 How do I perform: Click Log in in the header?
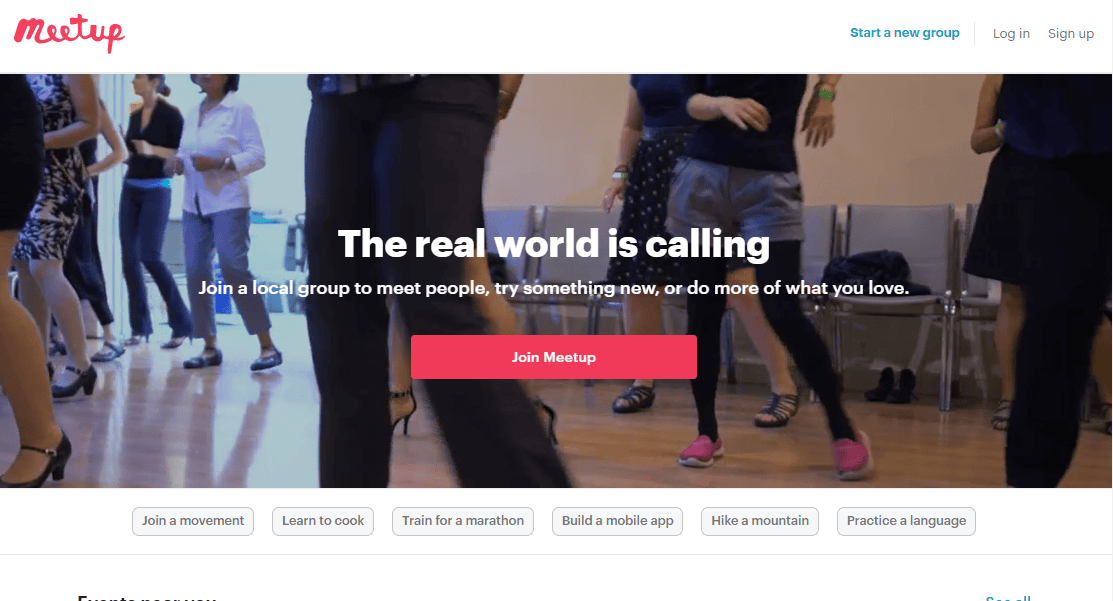pos(1011,33)
